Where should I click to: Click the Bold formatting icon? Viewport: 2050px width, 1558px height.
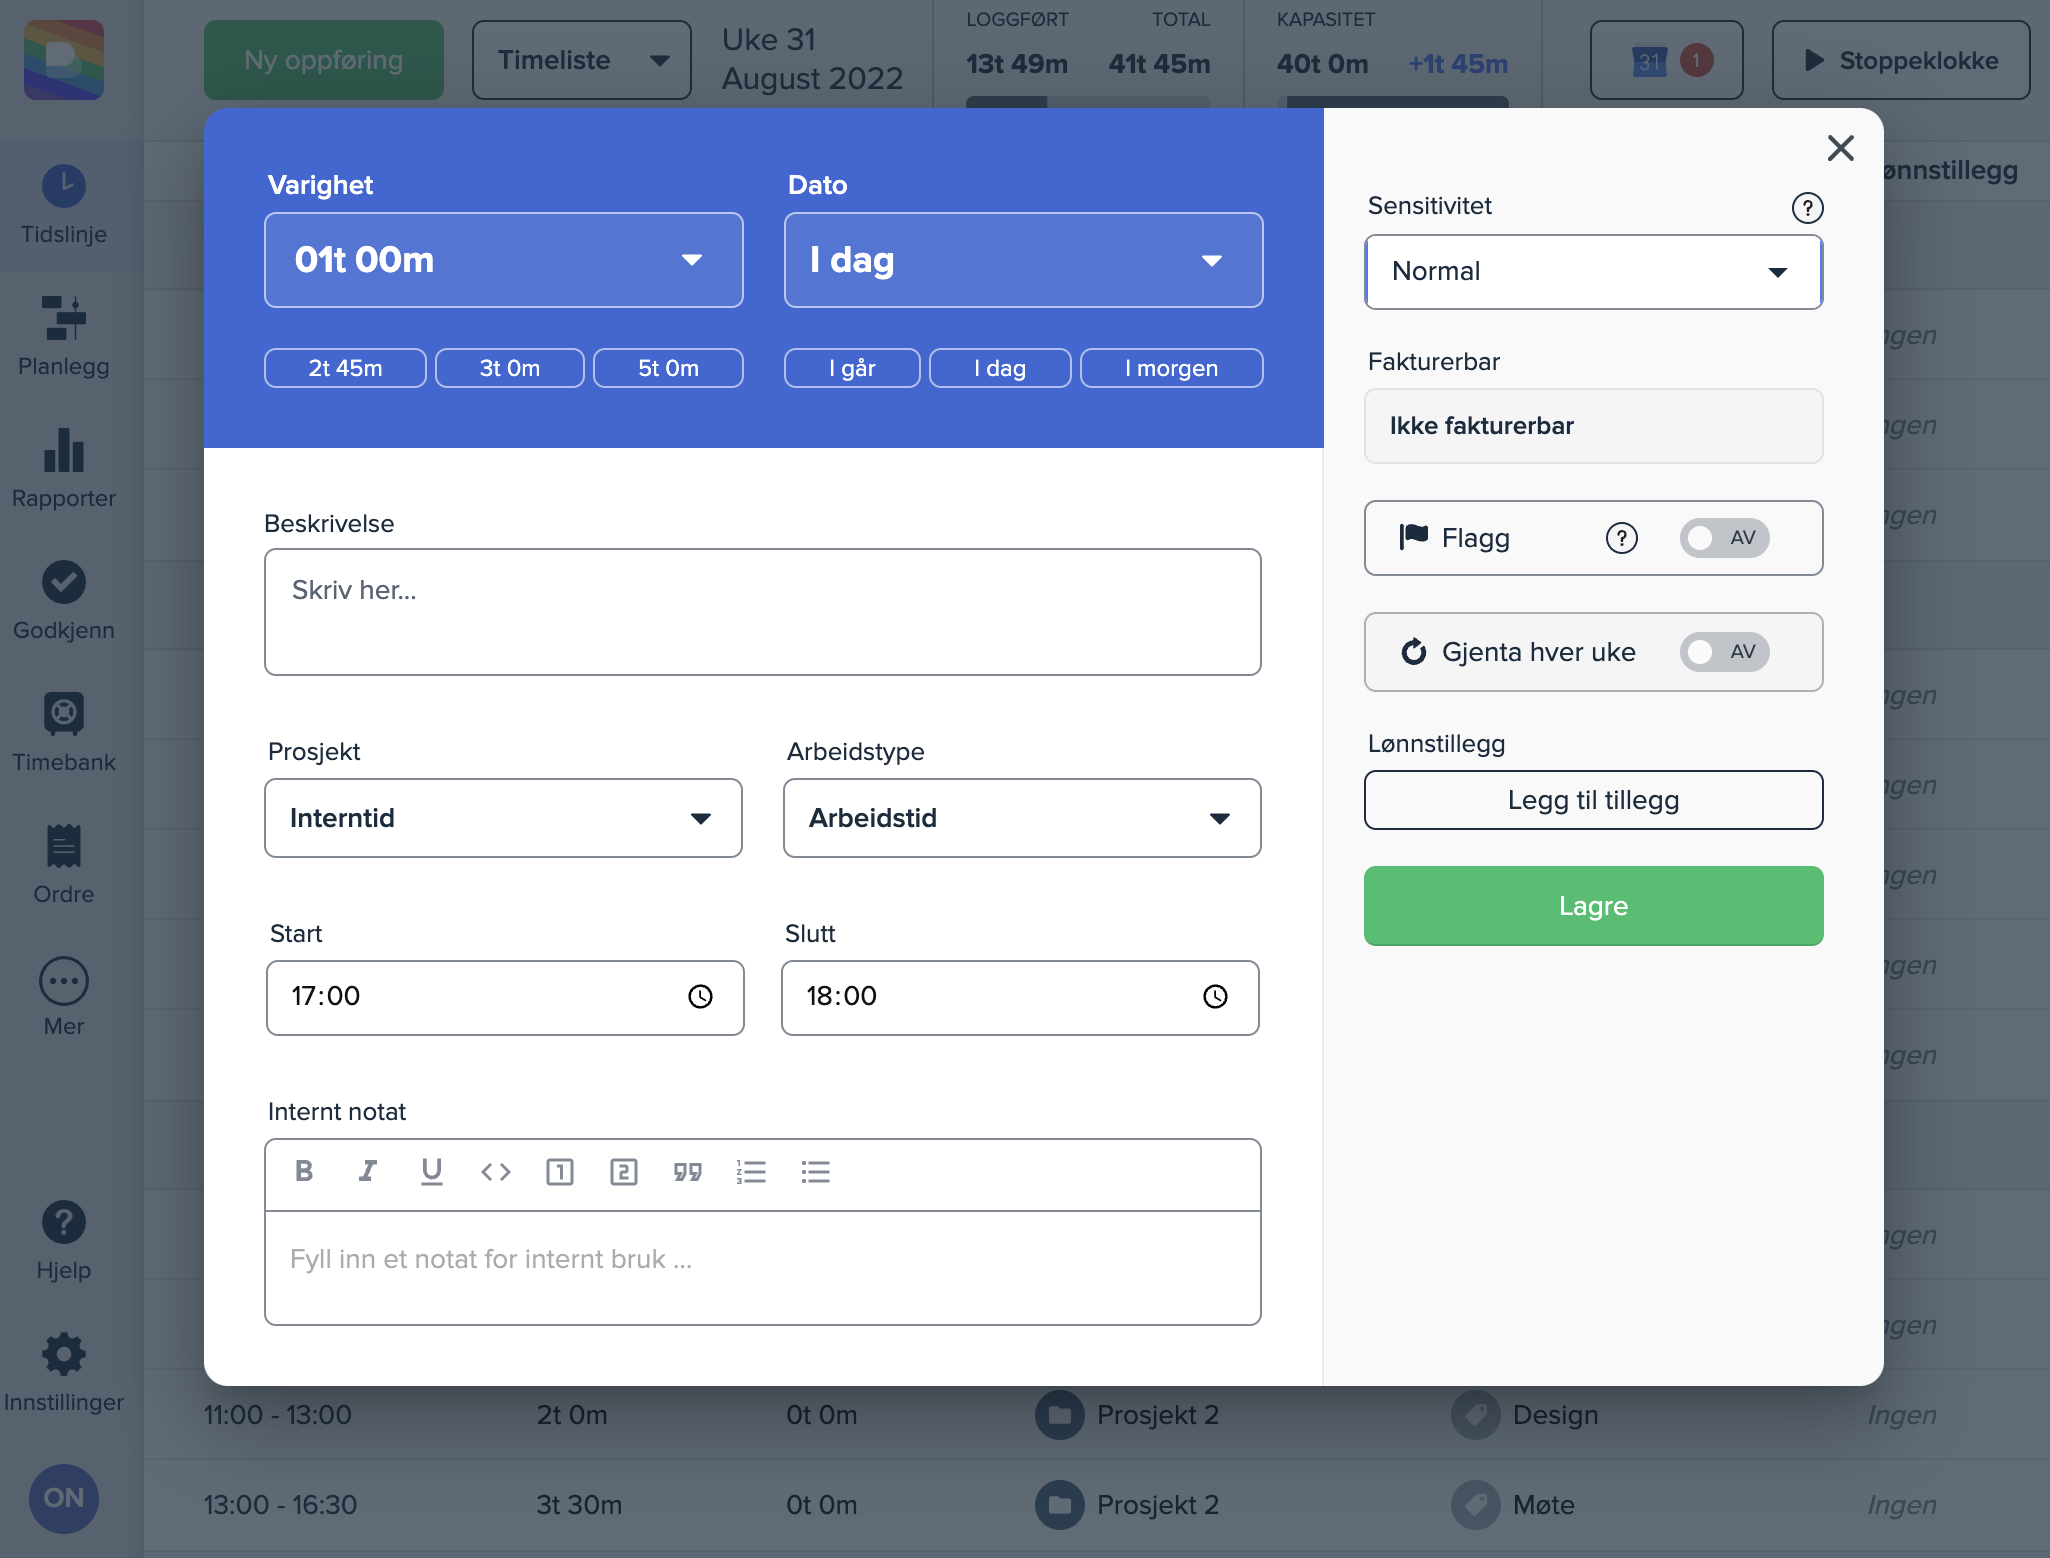(304, 1171)
